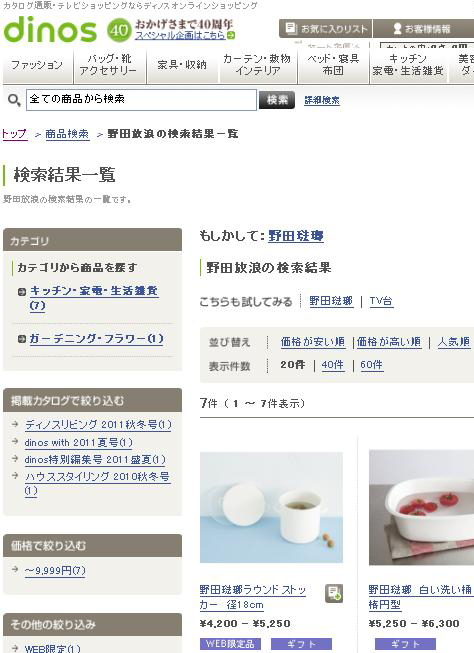The height and width of the screenshot is (653, 474).
Task: Click the 40th anniversary badge icon
Action: click(119, 30)
